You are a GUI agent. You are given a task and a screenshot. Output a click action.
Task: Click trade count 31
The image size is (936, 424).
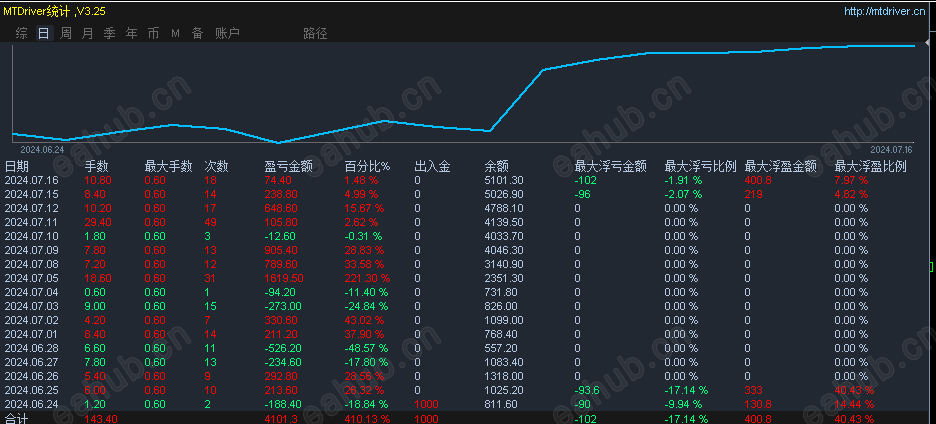point(210,278)
